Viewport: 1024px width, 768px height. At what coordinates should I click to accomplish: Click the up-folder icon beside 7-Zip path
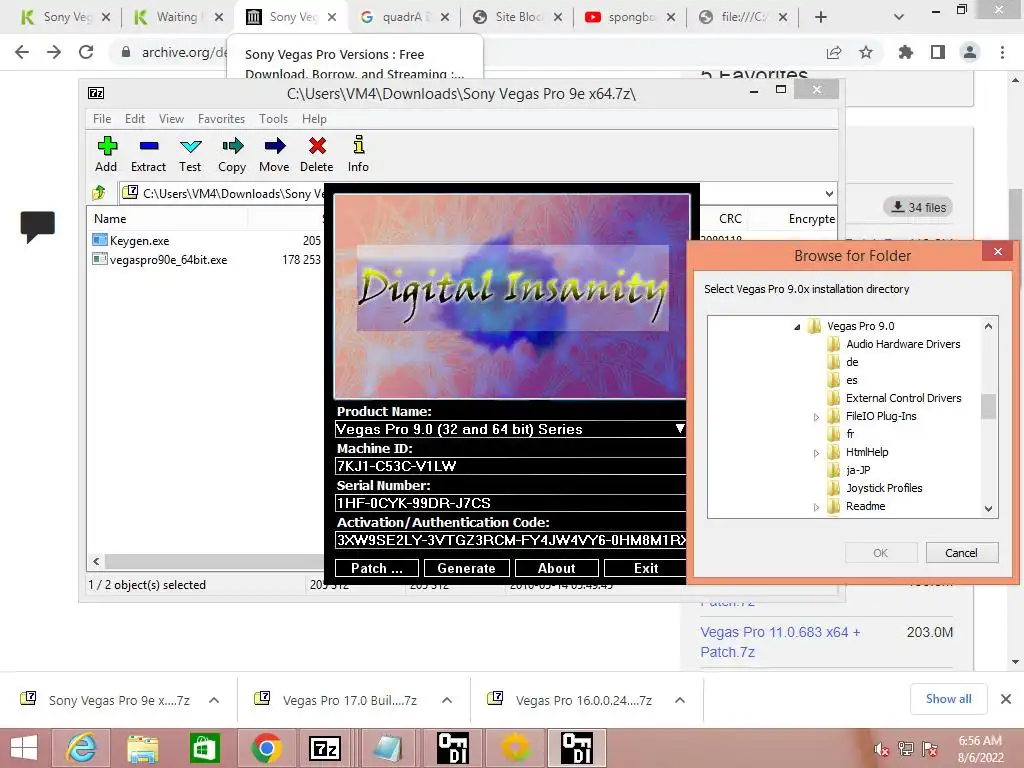pyautogui.click(x=99, y=193)
